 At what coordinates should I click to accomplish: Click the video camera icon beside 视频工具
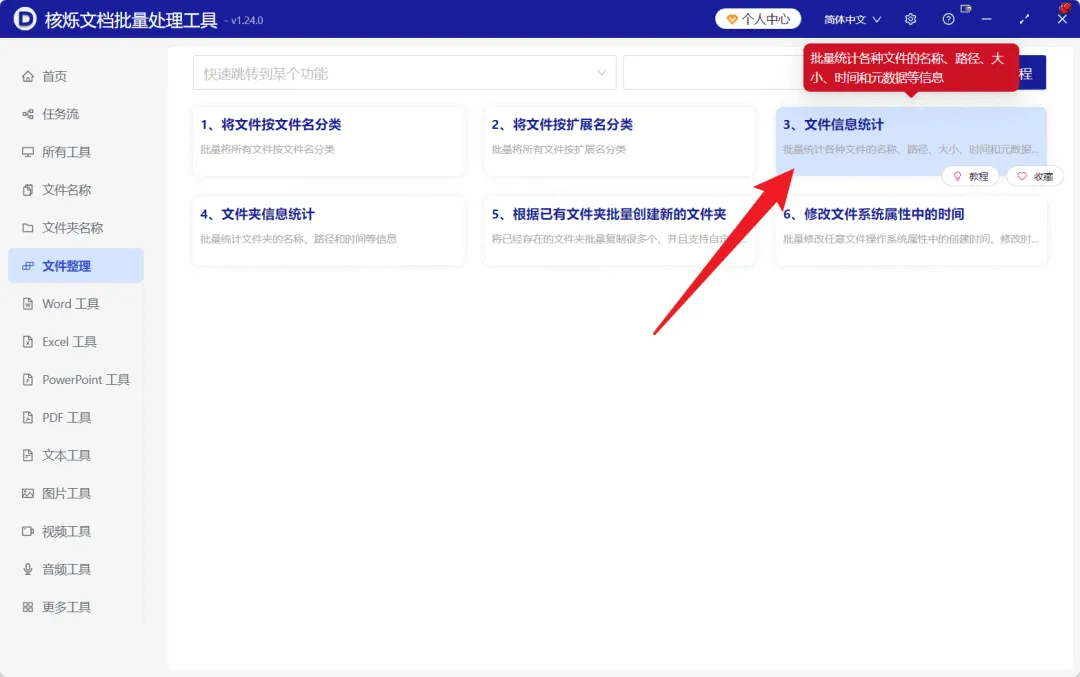28,531
